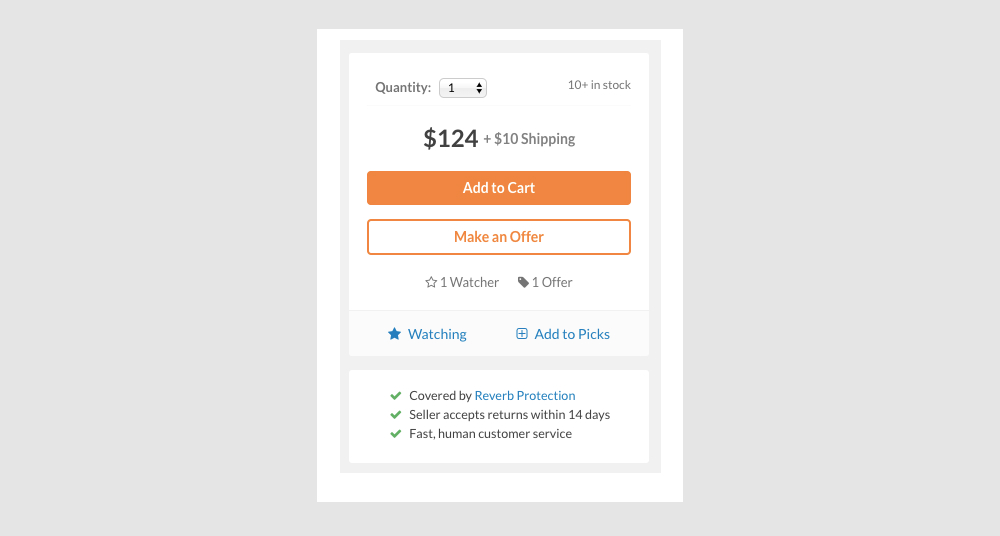The width and height of the screenshot is (1000, 536).
Task: Click the green checkmark beside Covered by
Action: 396,396
